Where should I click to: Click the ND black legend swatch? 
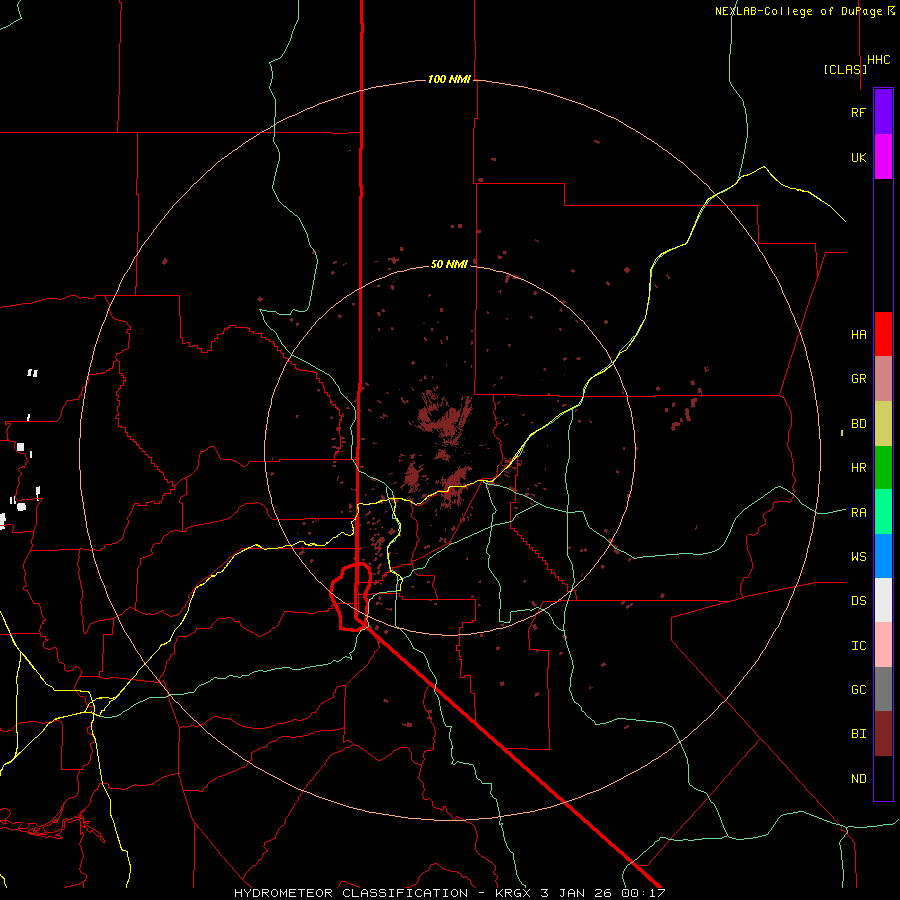click(x=883, y=778)
